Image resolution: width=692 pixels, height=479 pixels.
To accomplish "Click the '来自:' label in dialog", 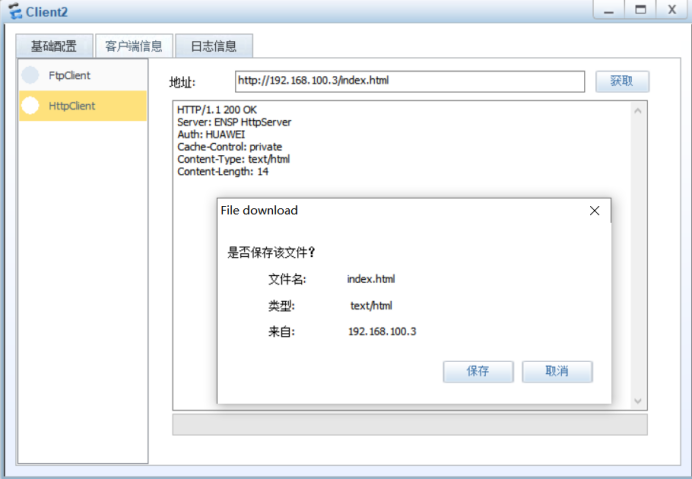I will pos(282,332).
